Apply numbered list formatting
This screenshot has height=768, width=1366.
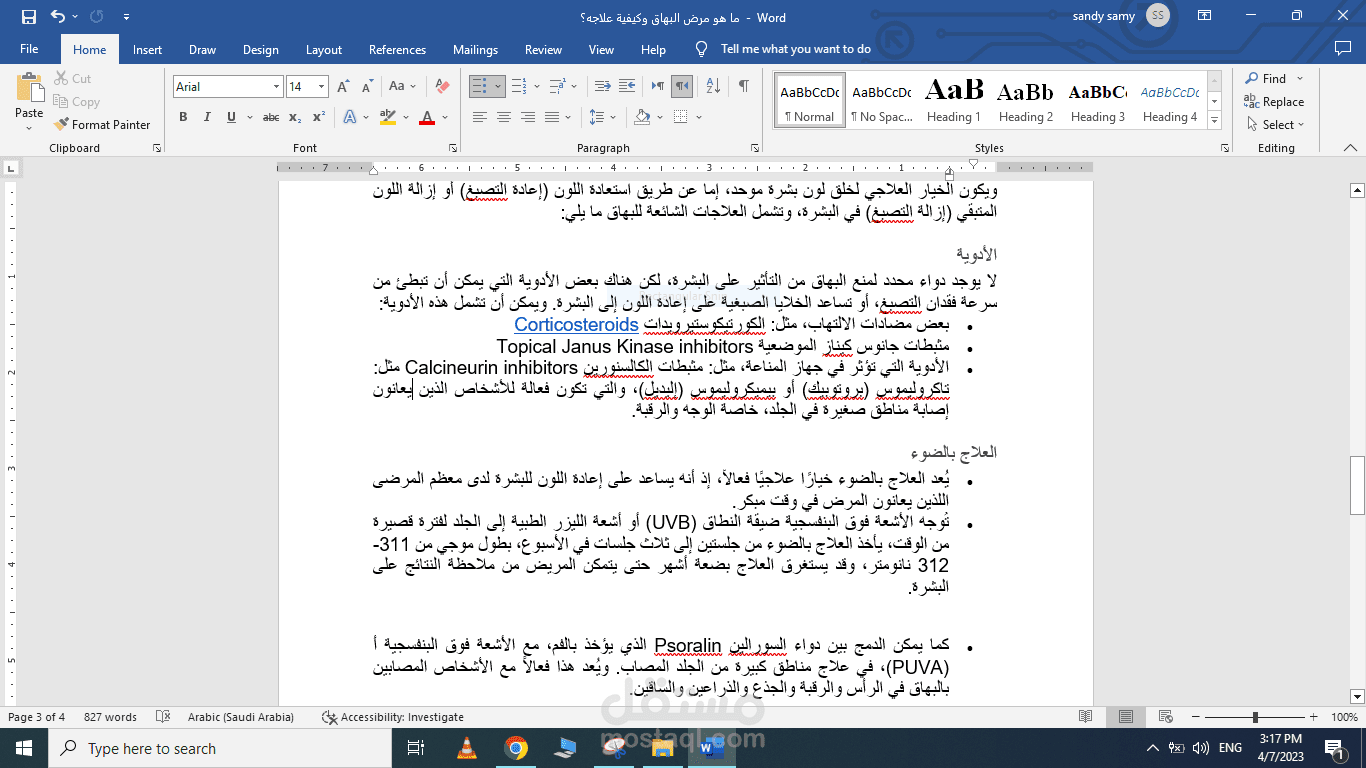click(x=519, y=86)
